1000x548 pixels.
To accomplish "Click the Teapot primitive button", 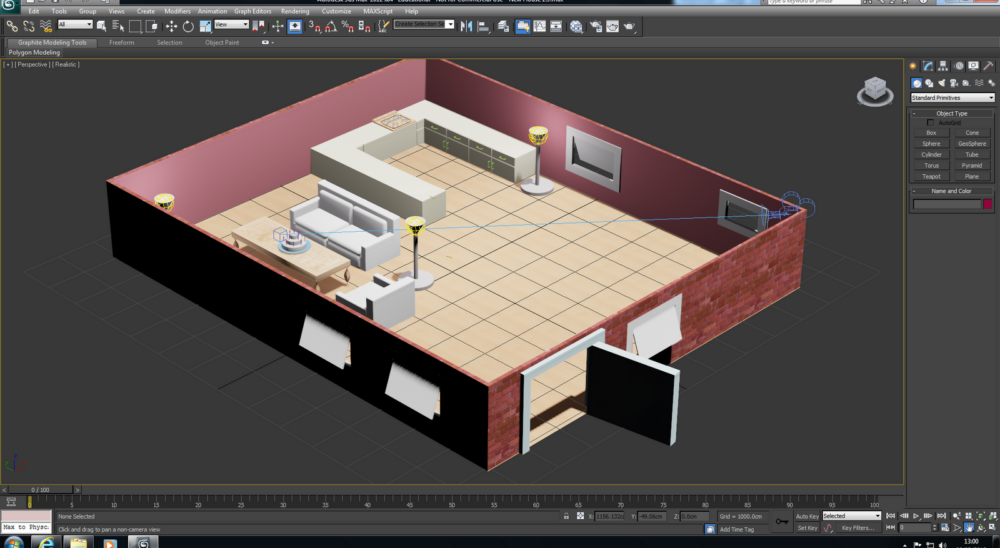I will [931, 176].
